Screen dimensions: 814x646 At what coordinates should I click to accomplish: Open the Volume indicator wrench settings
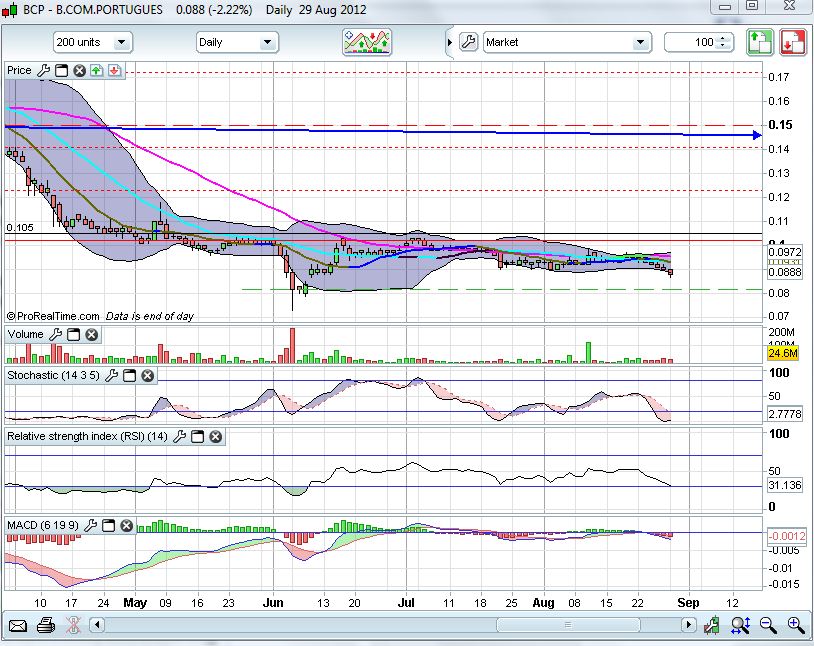56,334
